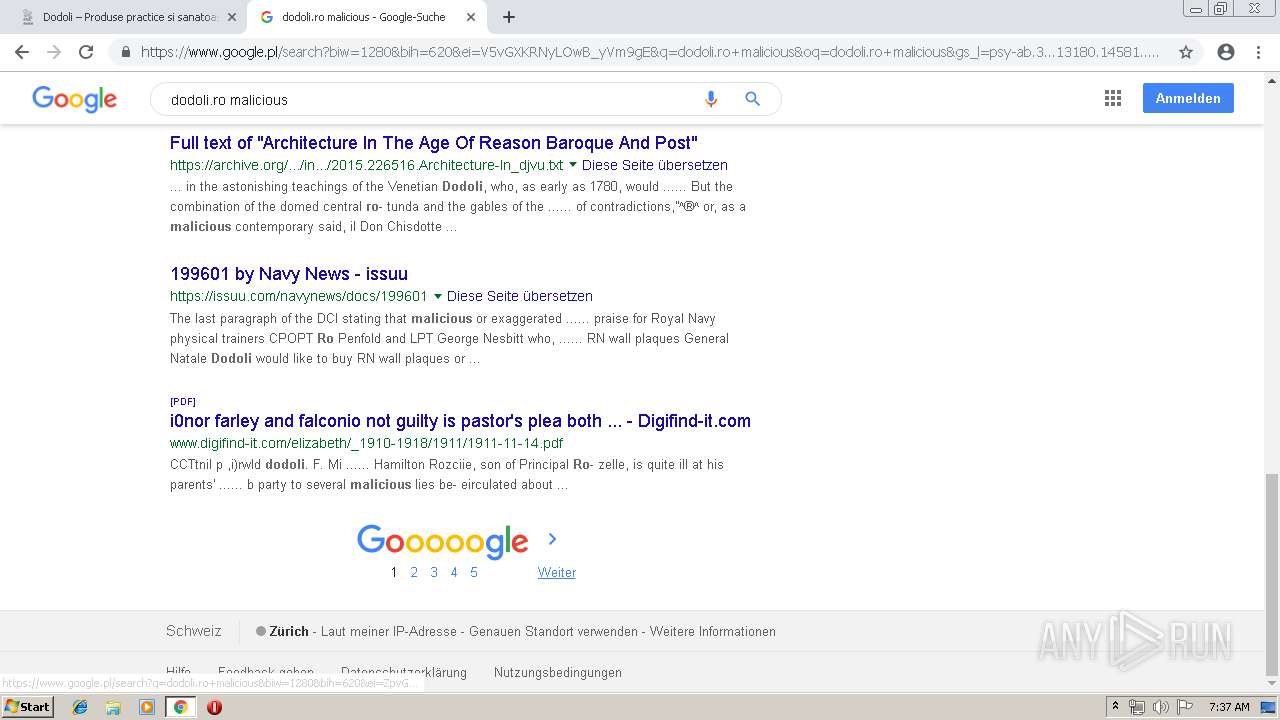Image resolution: width=1280 pixels, height=720 pixels.
Task: Expand the archive.org result dropdown arrow
Action: coord(573,165)
